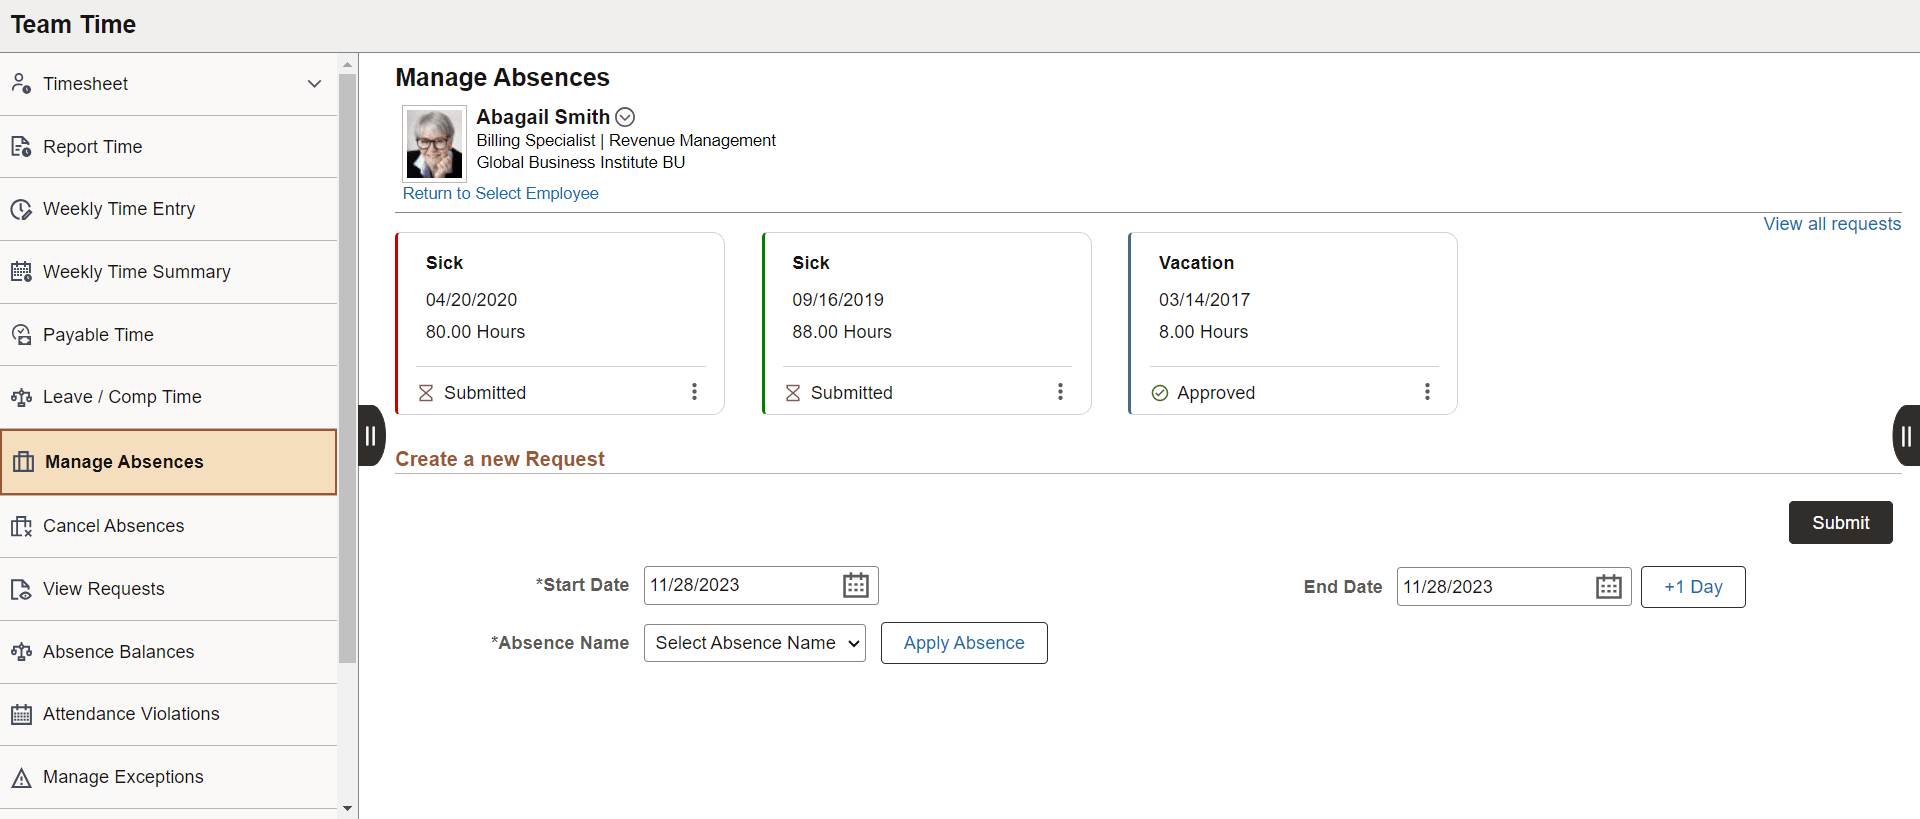Open actions menu for 09/16/2019 Sick request
This screenshot has width=1920, height=819.
click(1060, 392)
